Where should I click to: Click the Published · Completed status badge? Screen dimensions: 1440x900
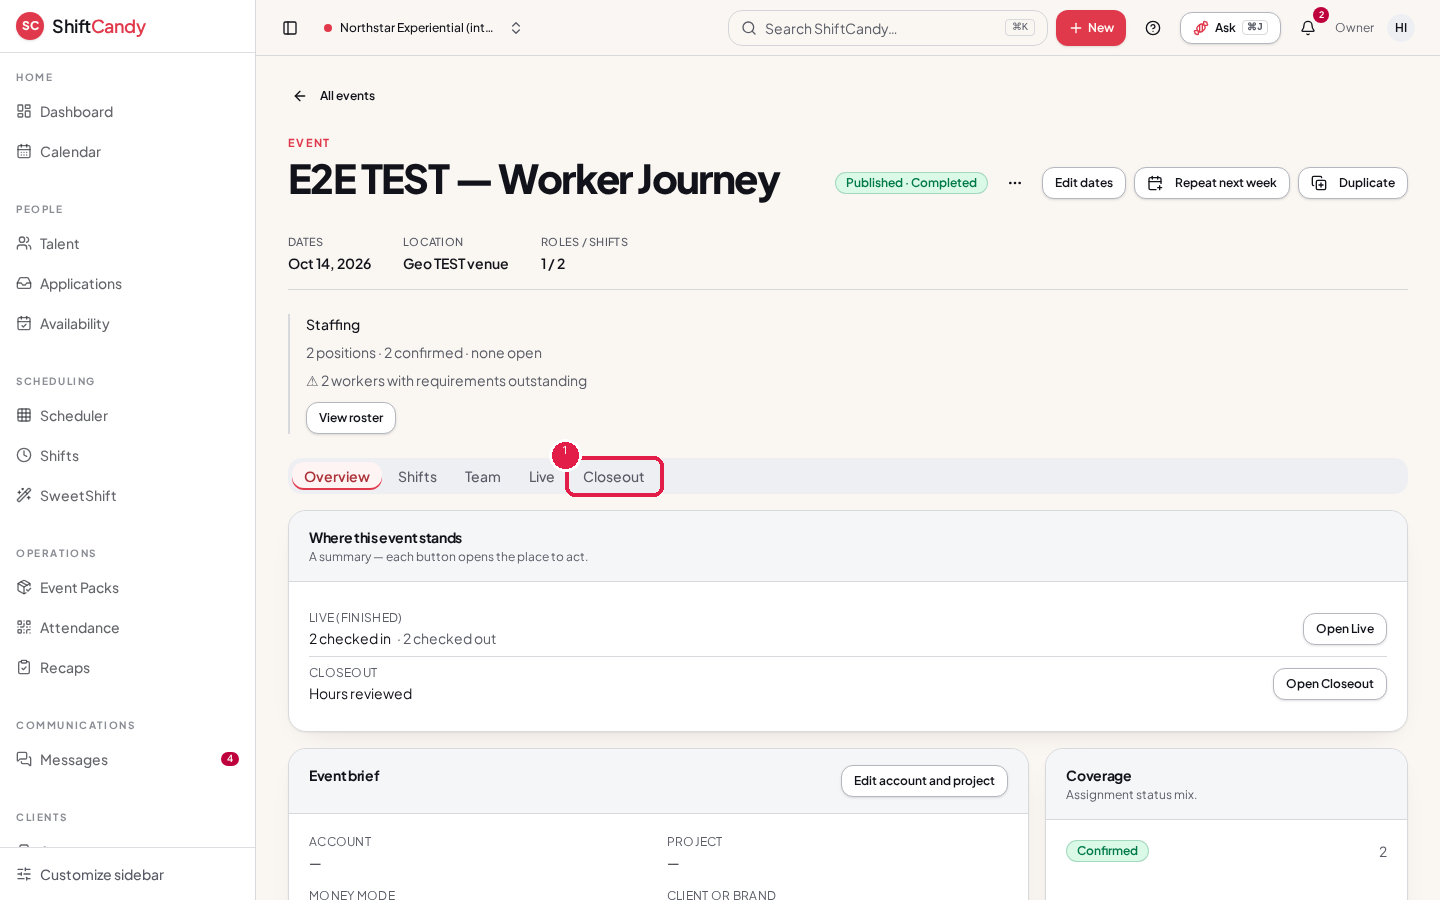911,183
